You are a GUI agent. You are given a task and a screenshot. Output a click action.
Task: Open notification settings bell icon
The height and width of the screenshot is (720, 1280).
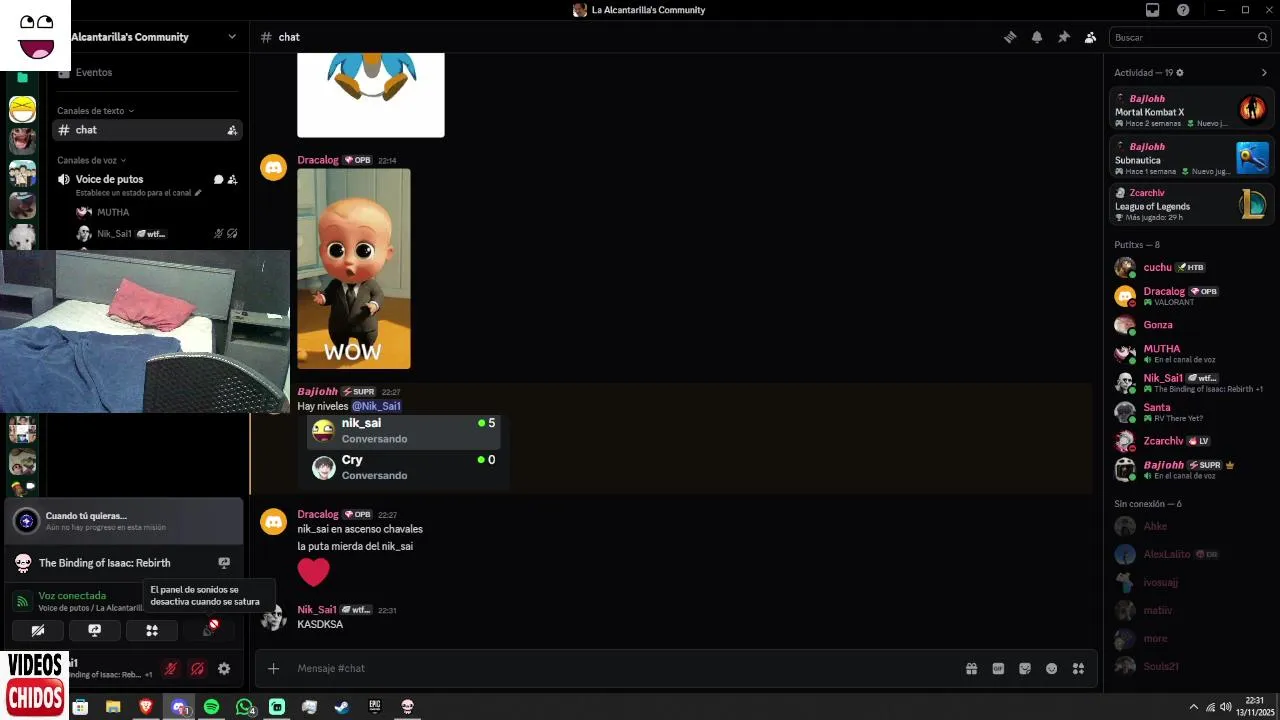coord(1037,37)
